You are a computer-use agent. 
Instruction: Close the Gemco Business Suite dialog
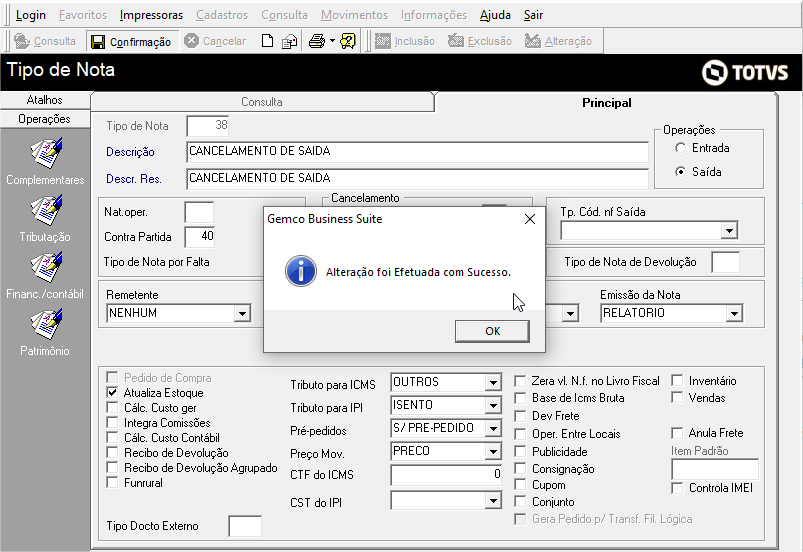tap(530, 219)
